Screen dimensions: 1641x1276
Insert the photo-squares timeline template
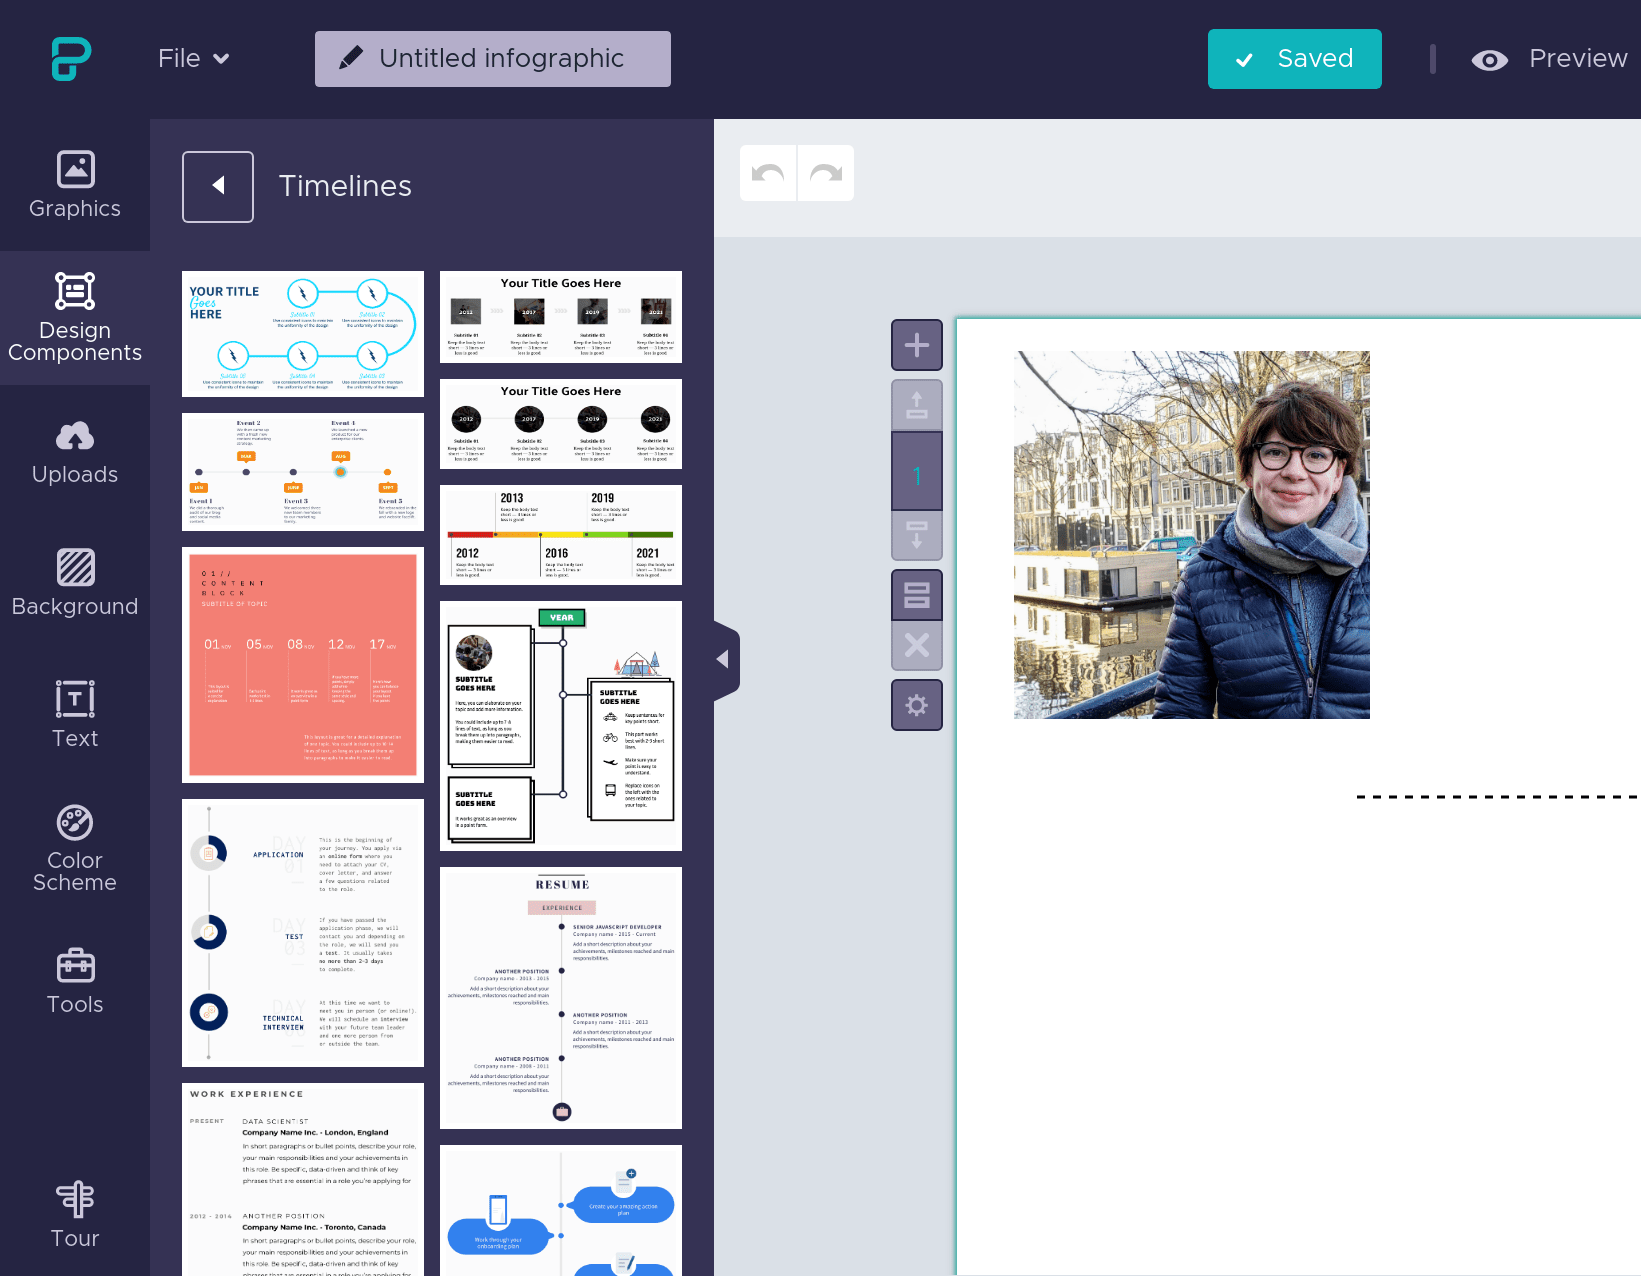(x=561, y=317)
